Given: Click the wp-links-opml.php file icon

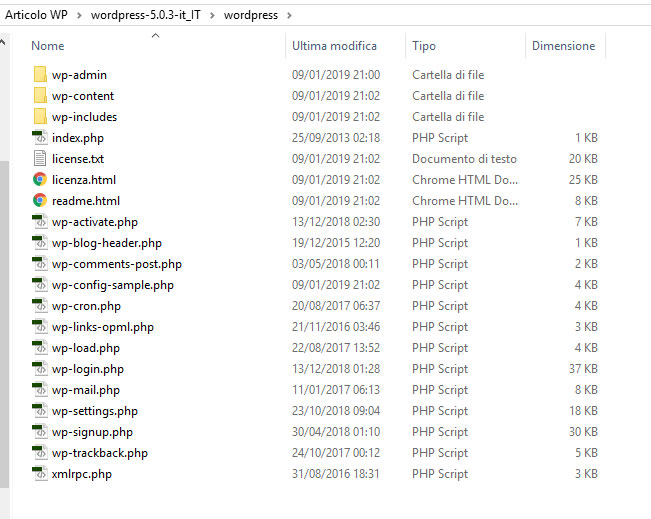Looking at the screenshot, I should (x=40, y=327).
